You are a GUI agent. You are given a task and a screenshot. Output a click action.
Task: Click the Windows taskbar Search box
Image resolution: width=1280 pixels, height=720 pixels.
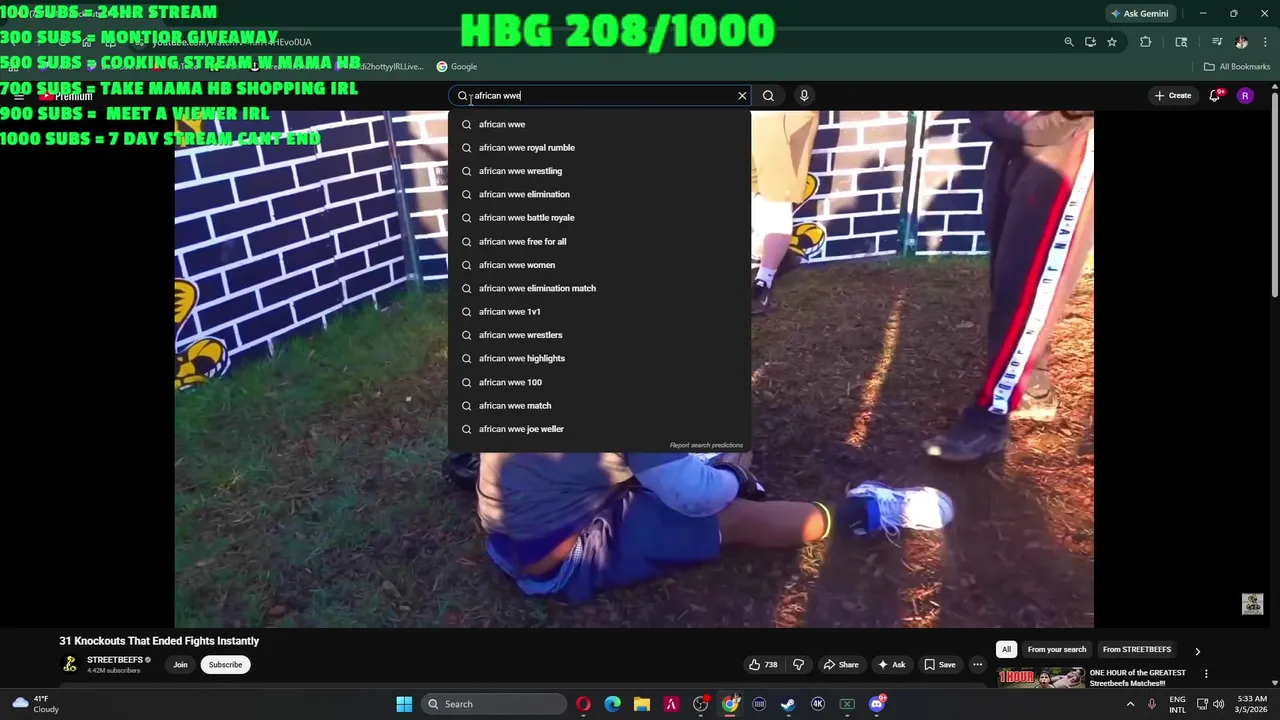coord(493,704)
